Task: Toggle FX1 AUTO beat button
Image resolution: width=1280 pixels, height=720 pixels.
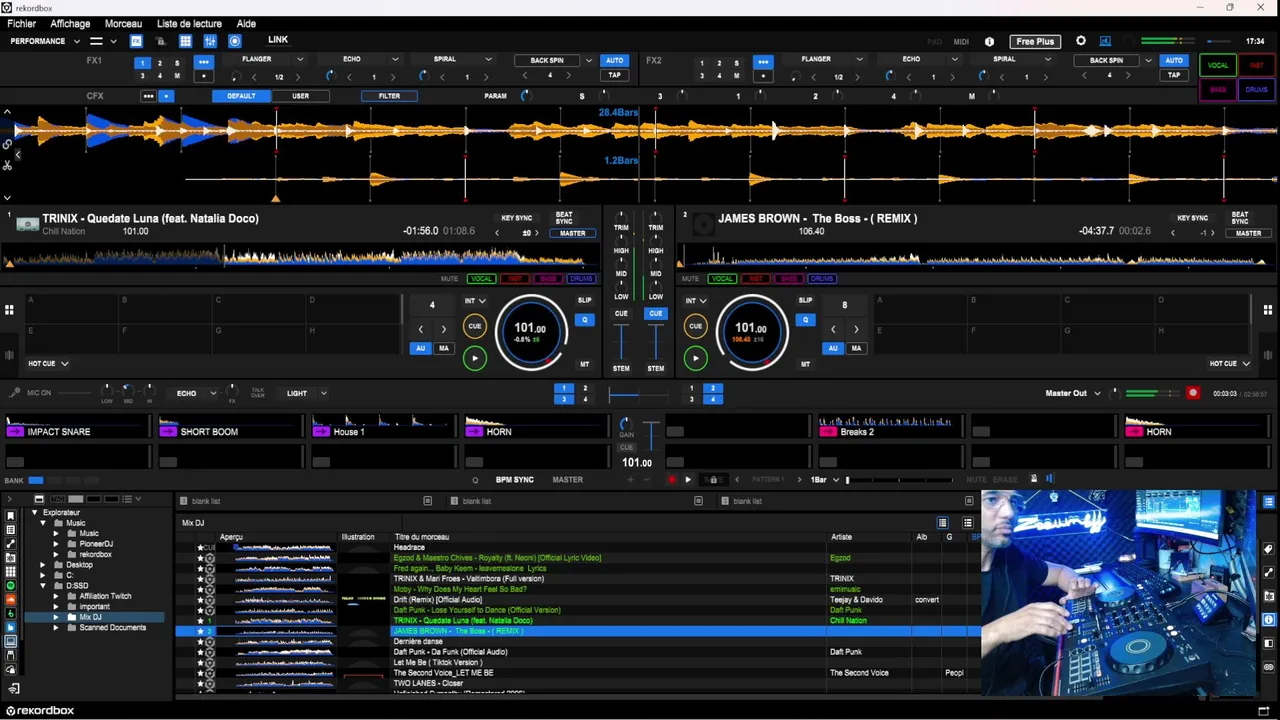Action: [x=614, y=60]
